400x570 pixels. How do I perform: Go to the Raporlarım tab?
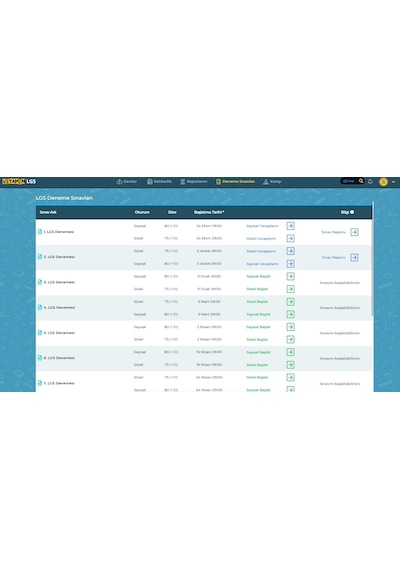click(x=193, y=181)
